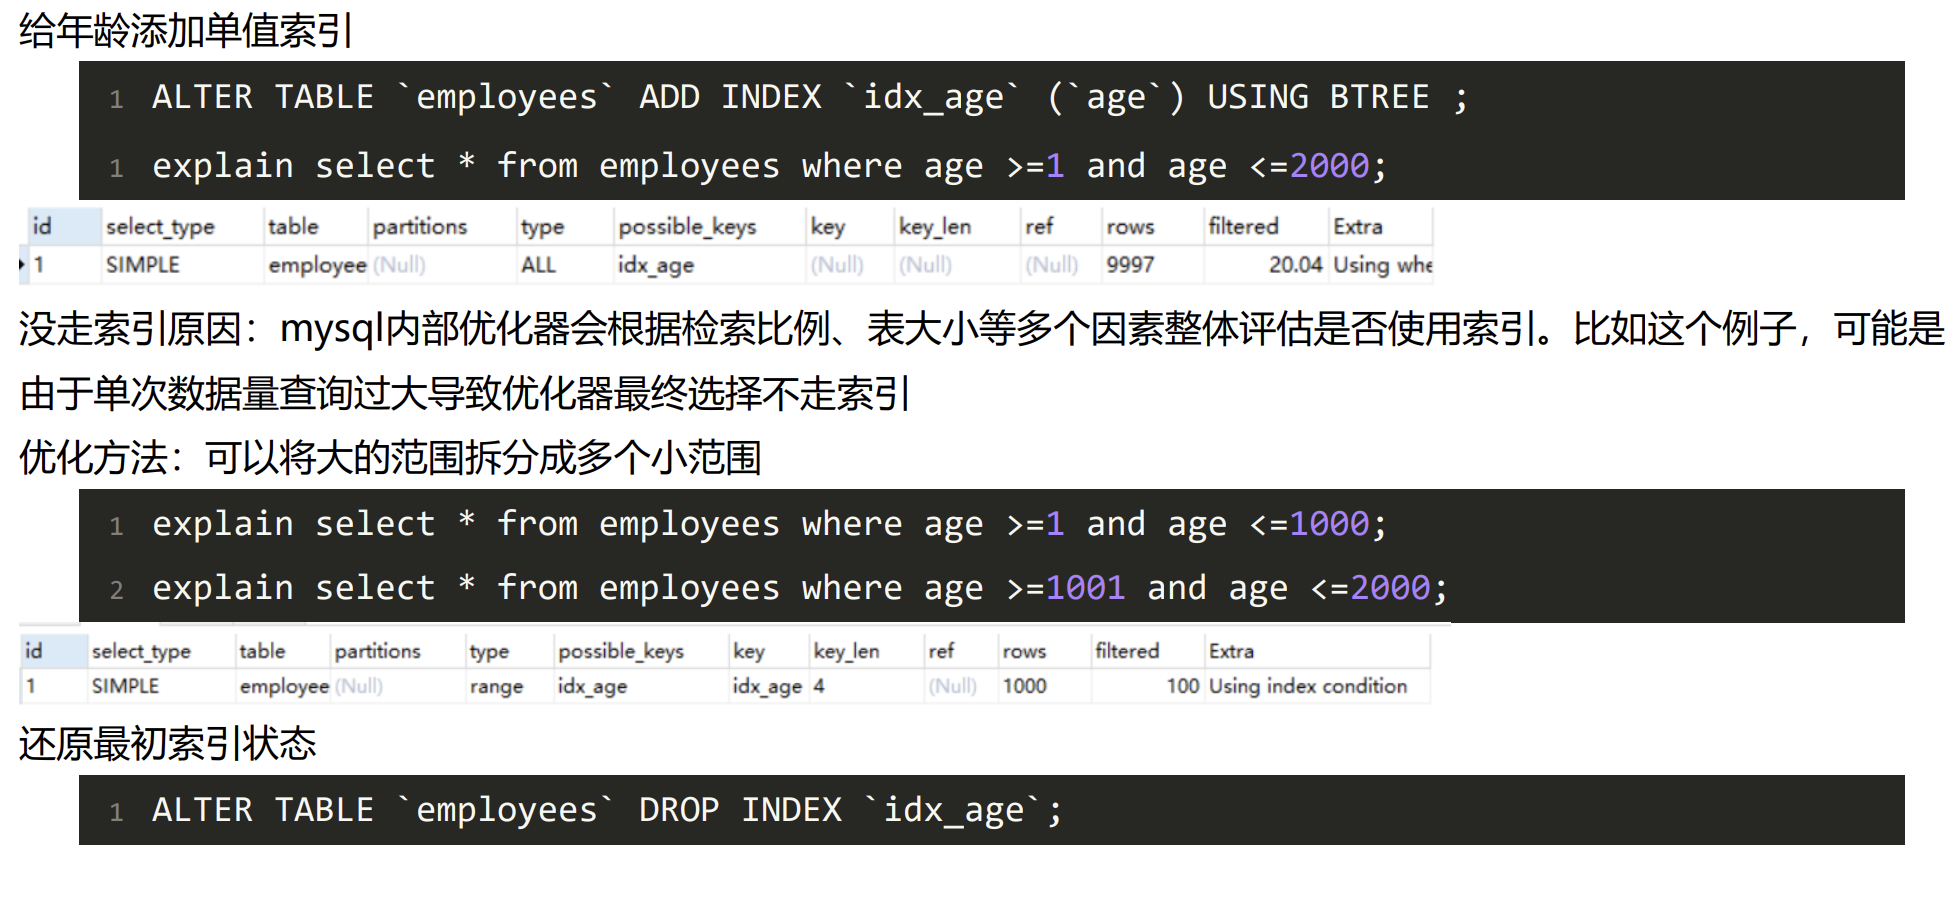
Task: Click 'Extra' header in first result table
Action: pos(1358,226)
